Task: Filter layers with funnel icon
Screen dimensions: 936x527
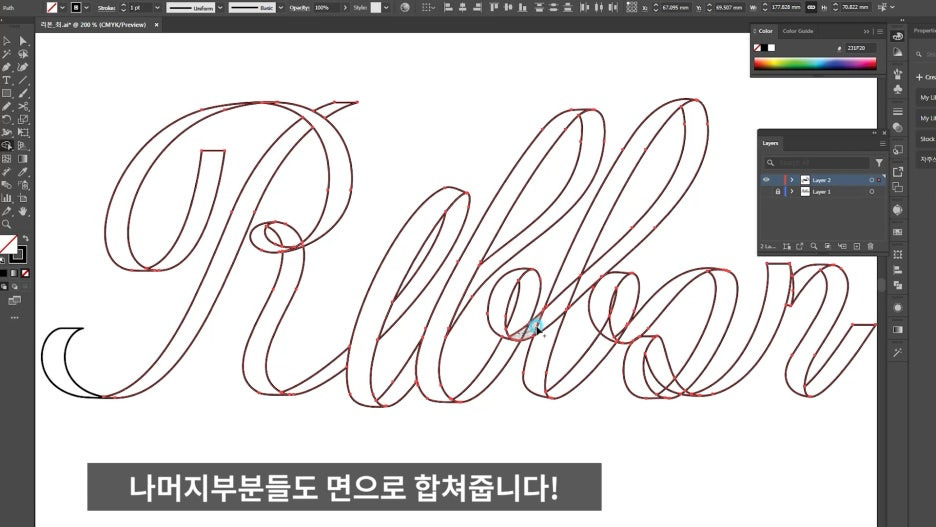Action: coord(879,162)
